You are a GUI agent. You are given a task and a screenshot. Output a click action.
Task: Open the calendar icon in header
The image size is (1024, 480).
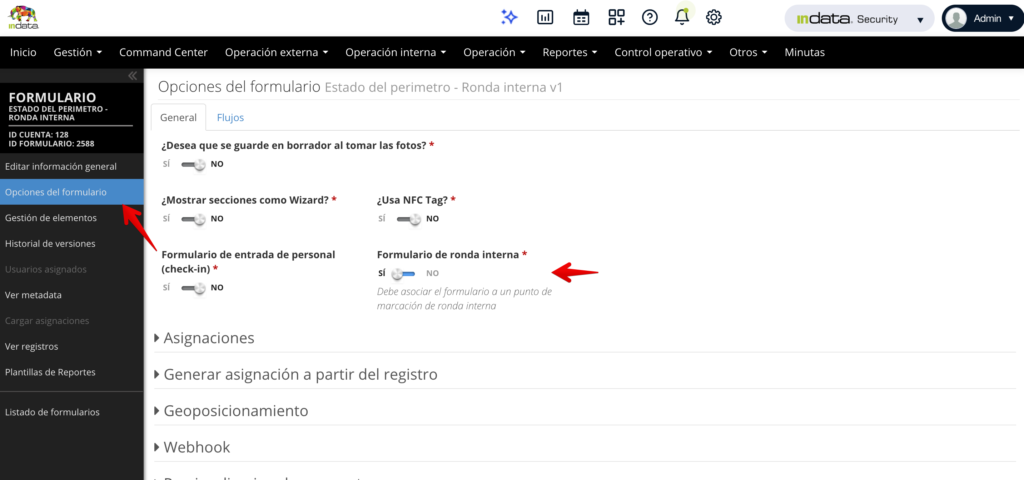tap(581, 17)
